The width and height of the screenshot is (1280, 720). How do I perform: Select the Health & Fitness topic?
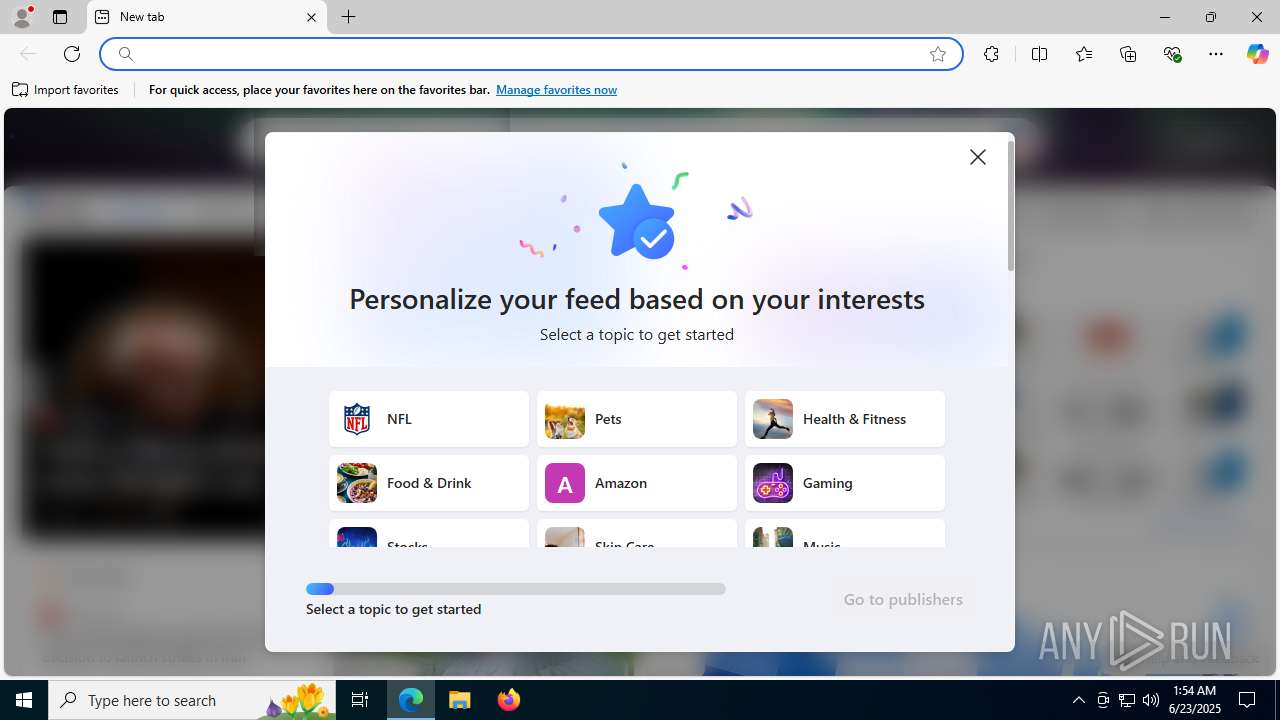pyautogui.click(x=845, y=419)
